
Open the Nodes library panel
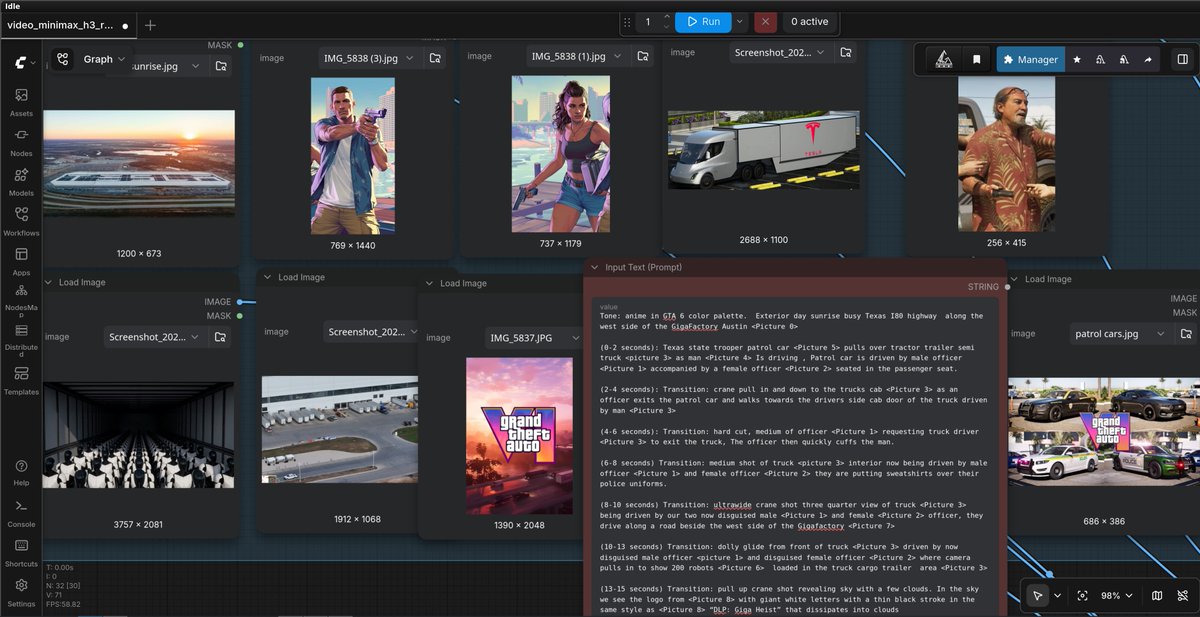pos(21,142)
